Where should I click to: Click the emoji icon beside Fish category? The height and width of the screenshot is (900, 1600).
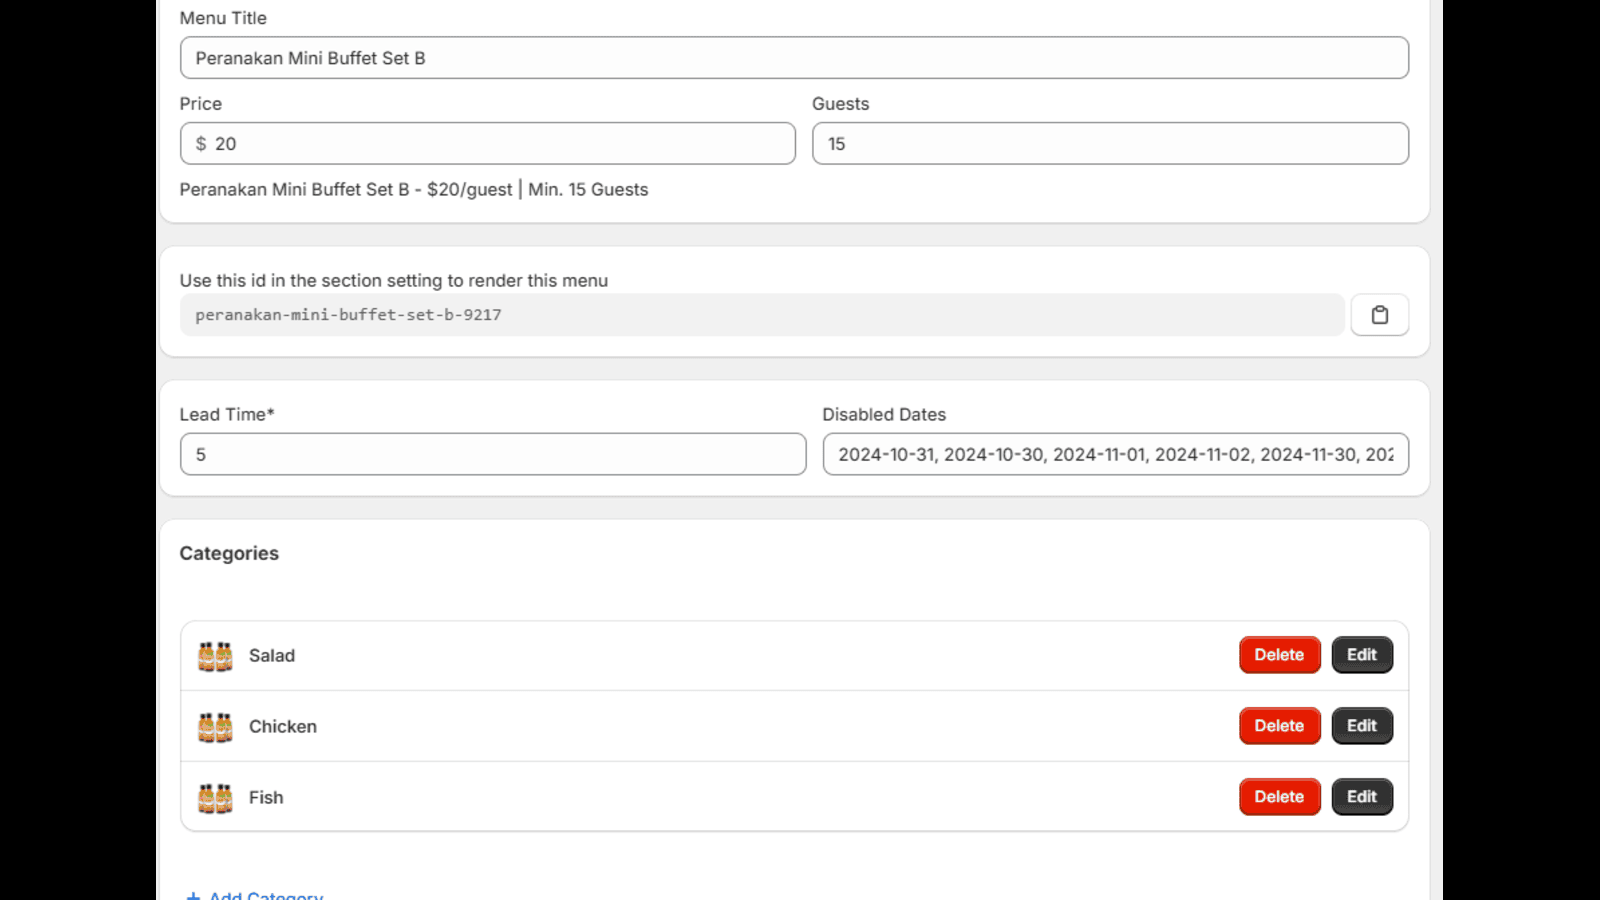click(215, 796)
